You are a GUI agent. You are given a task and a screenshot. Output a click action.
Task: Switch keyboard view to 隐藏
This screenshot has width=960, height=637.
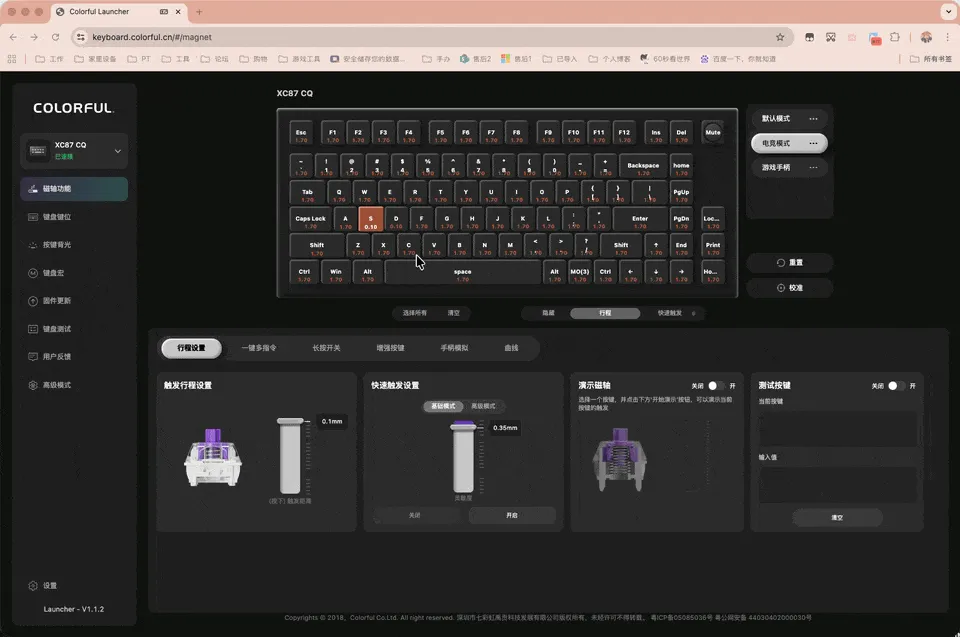pos(548,313)
